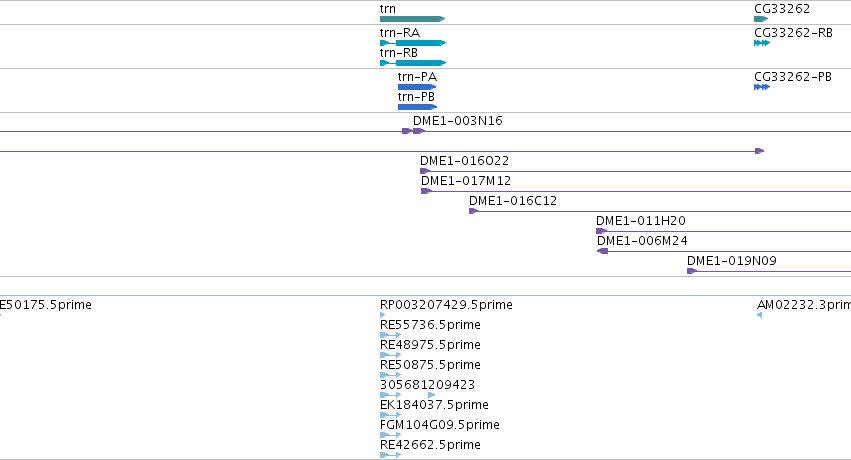
Task: Click the CG33262 gene glyph
Action: [x=761, y=19]
